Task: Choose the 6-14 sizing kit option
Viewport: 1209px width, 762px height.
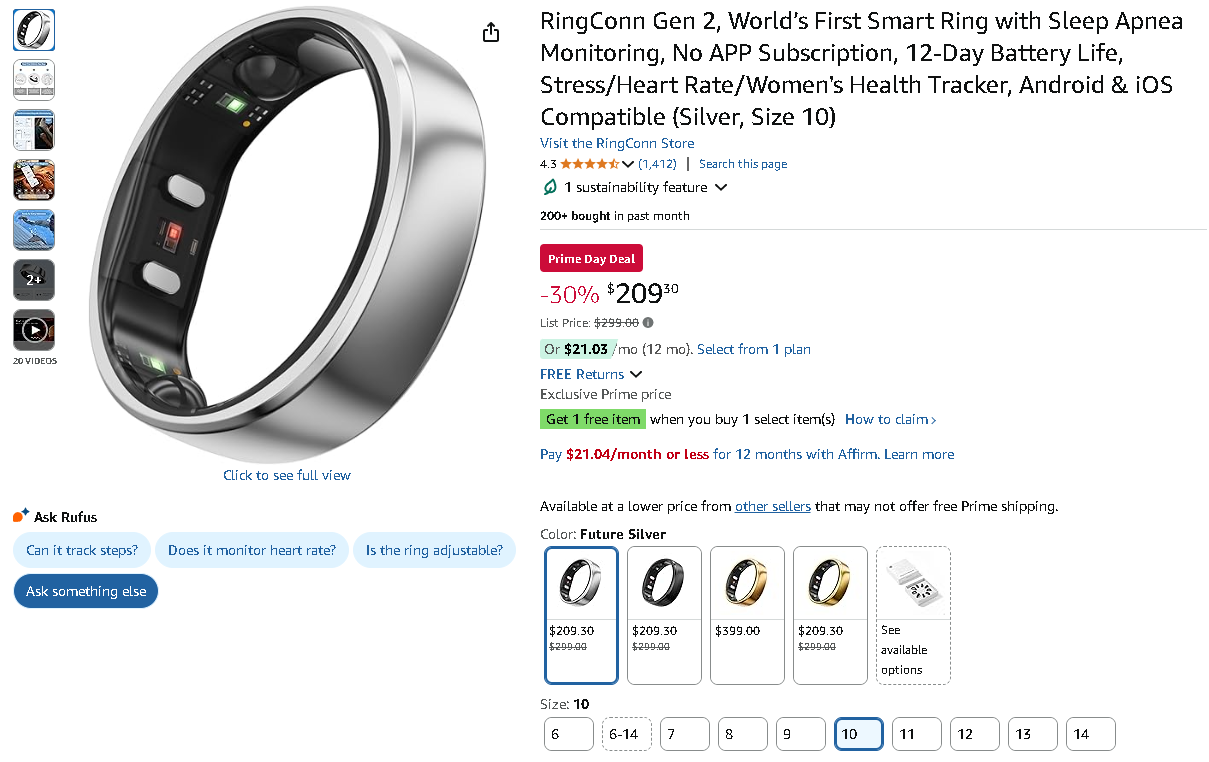Action: tap(626, 734)
